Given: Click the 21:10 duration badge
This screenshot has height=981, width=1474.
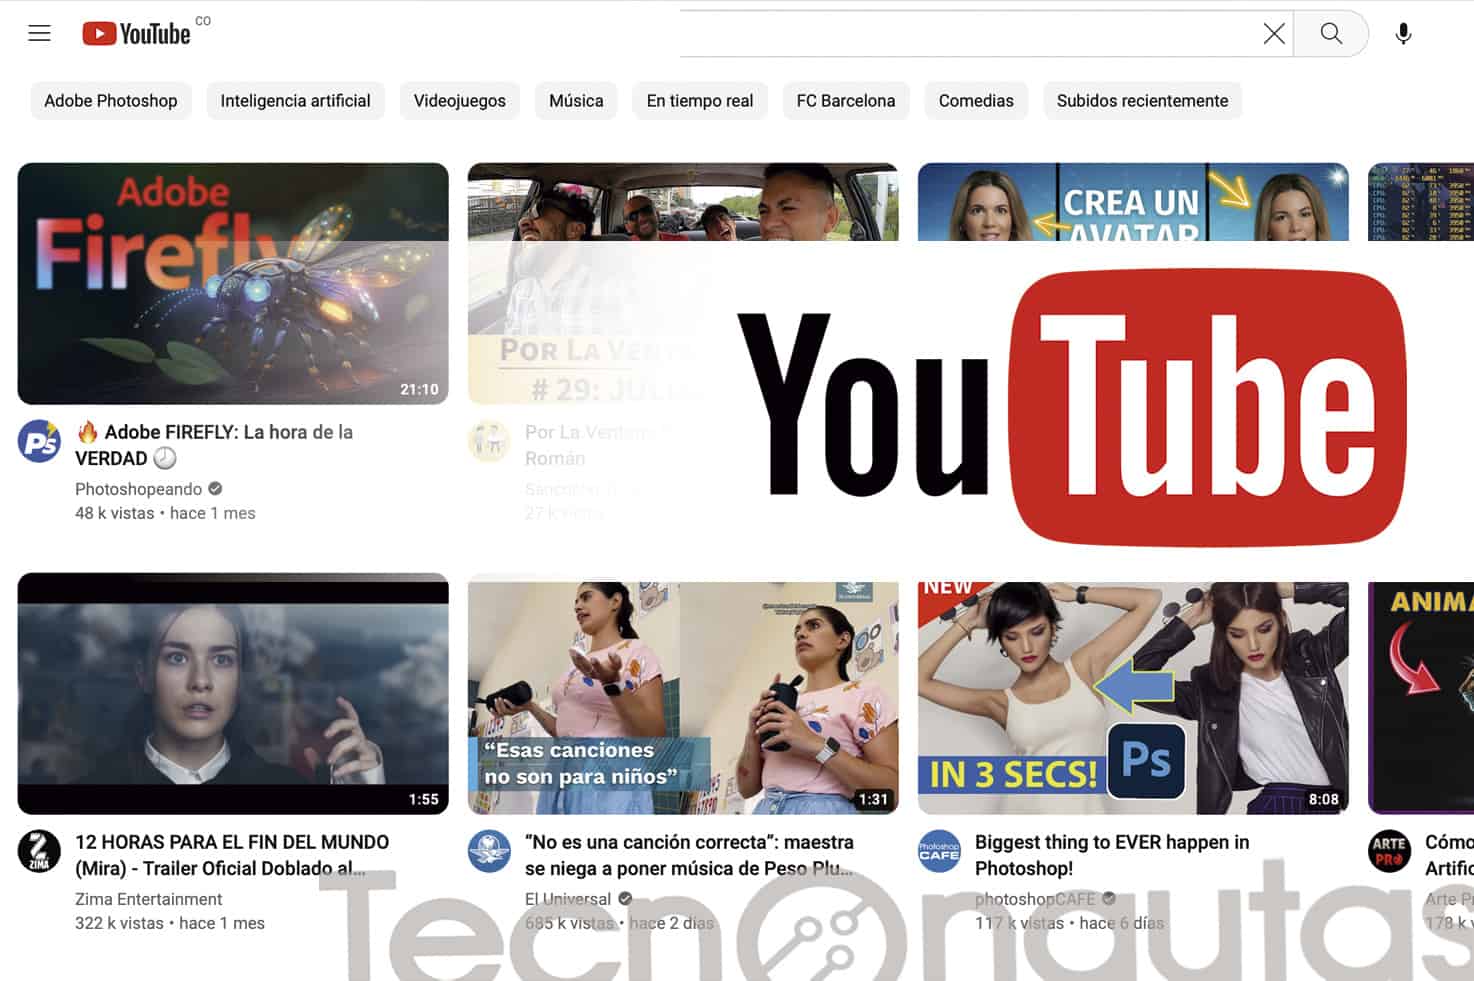Looking at the screenshot, I should coord(419,389).
